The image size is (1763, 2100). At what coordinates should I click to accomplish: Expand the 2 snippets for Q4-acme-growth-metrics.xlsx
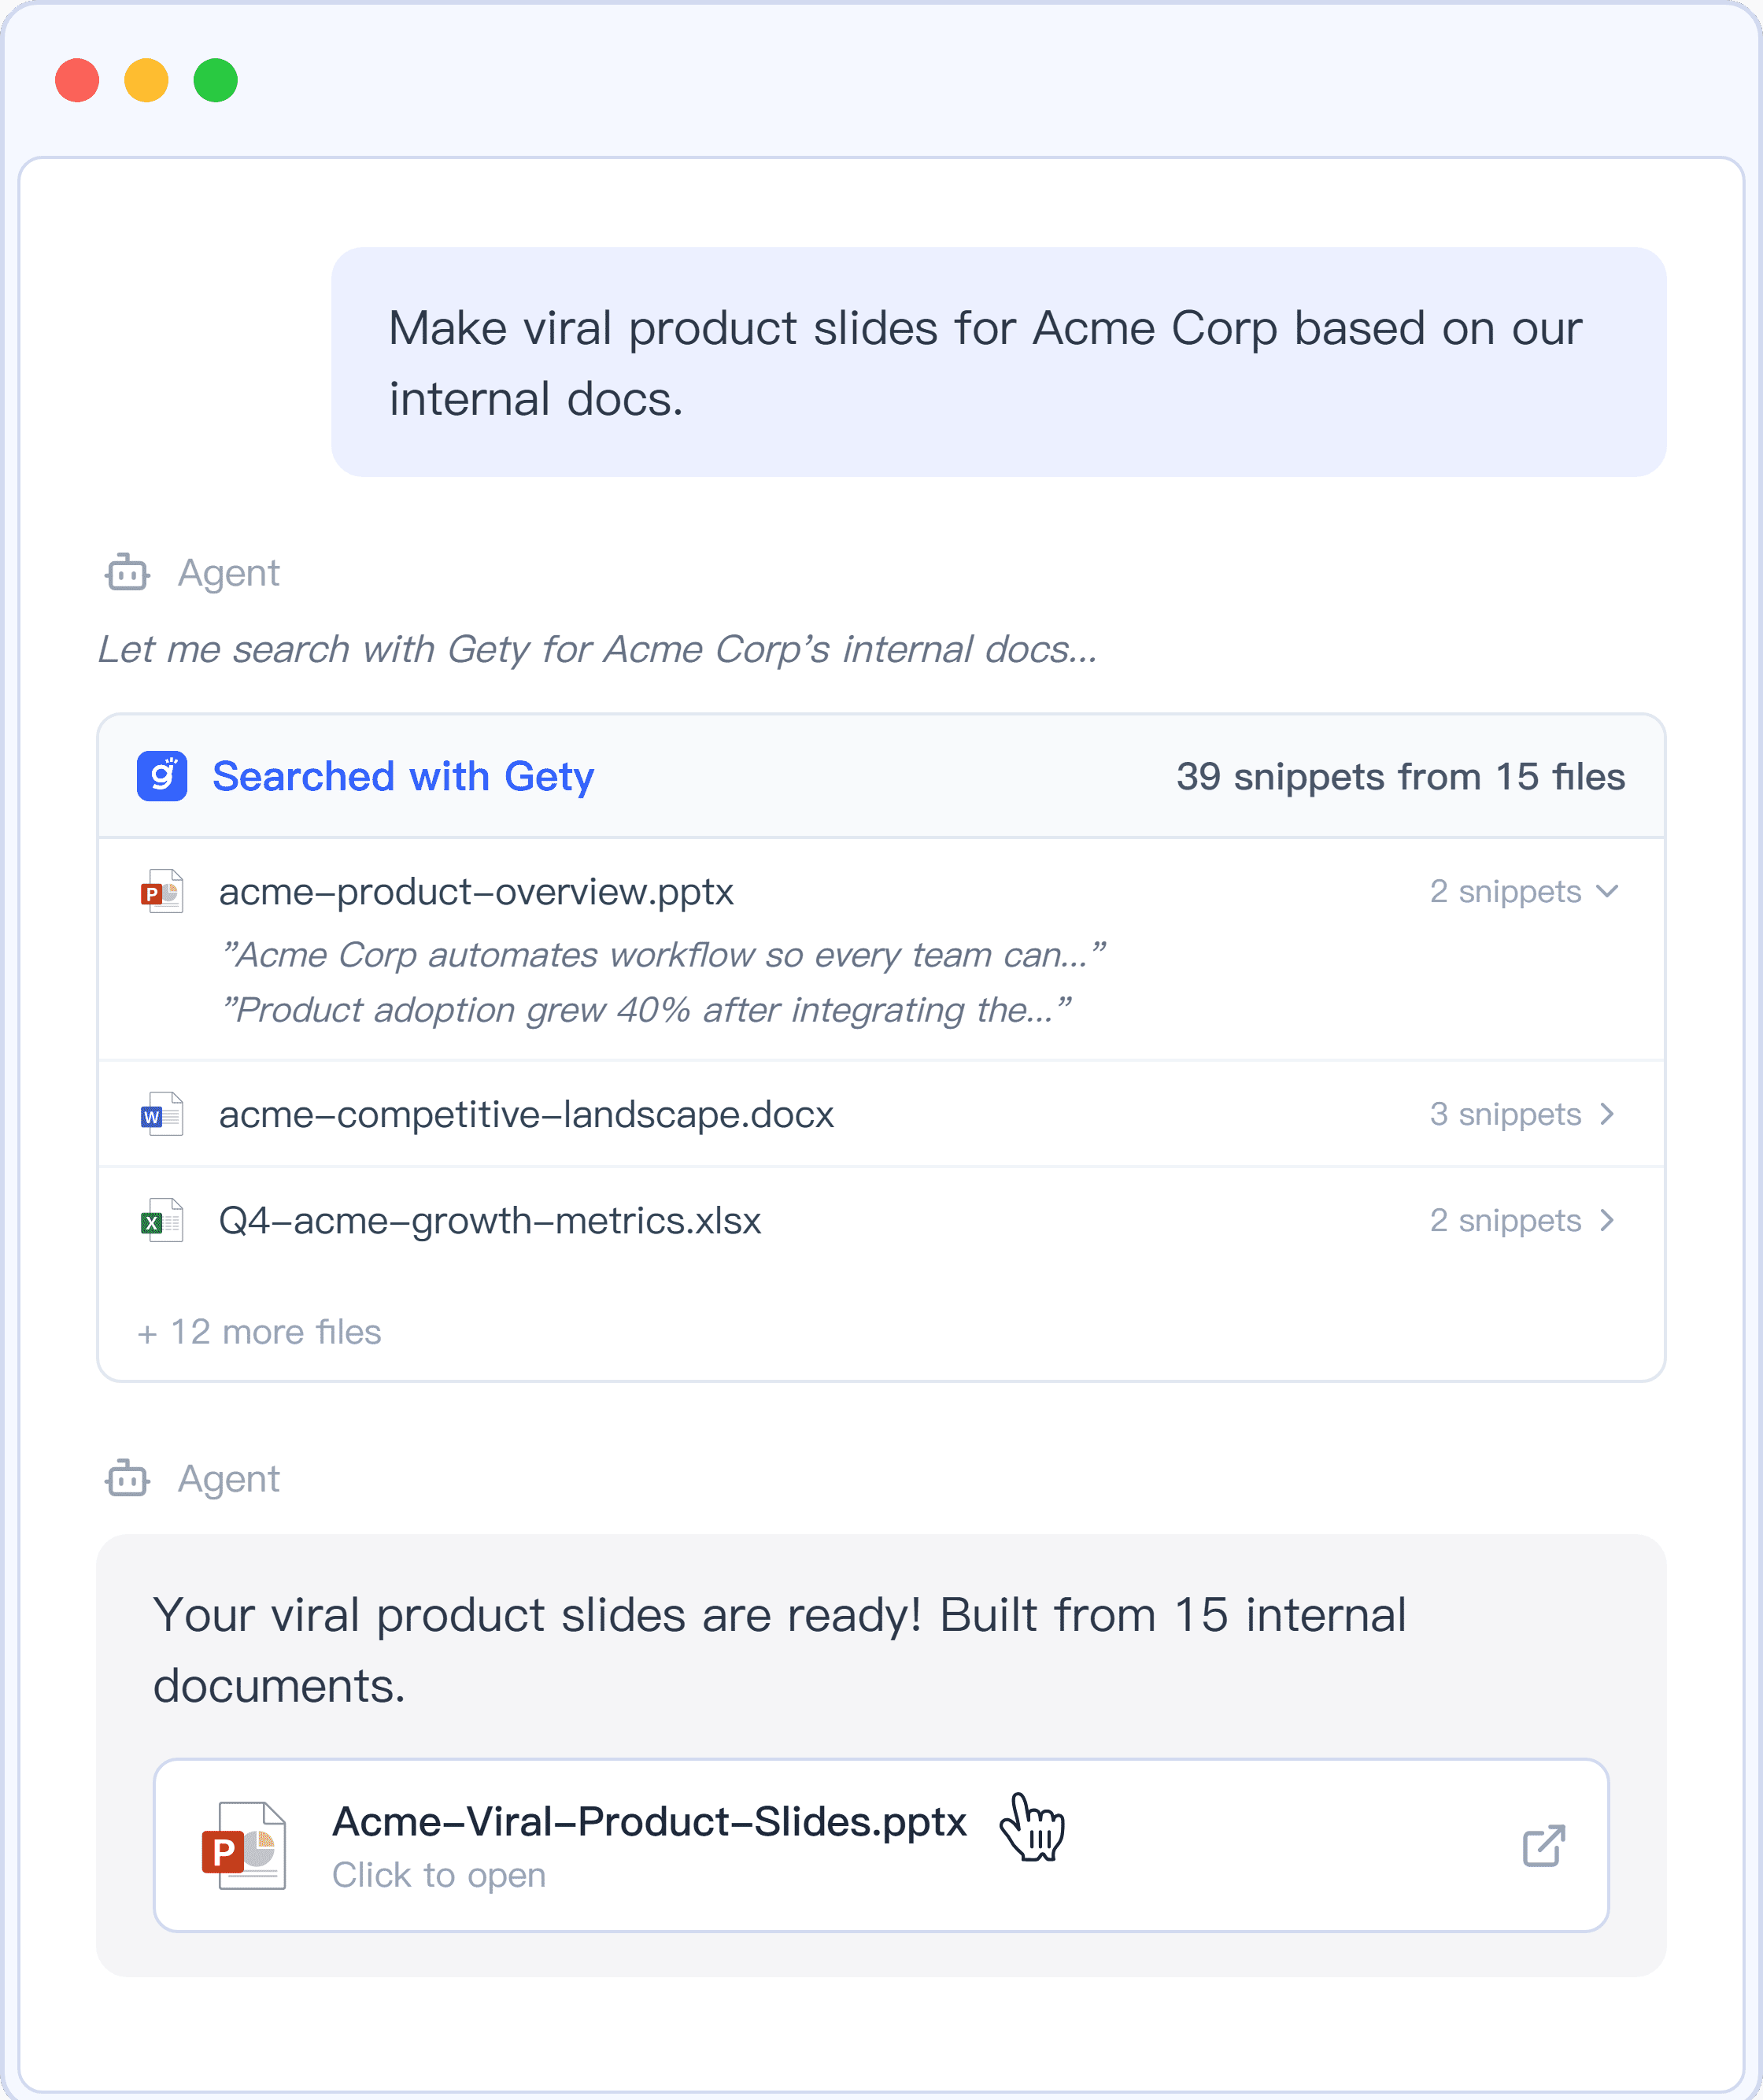click(1523, 1220)
